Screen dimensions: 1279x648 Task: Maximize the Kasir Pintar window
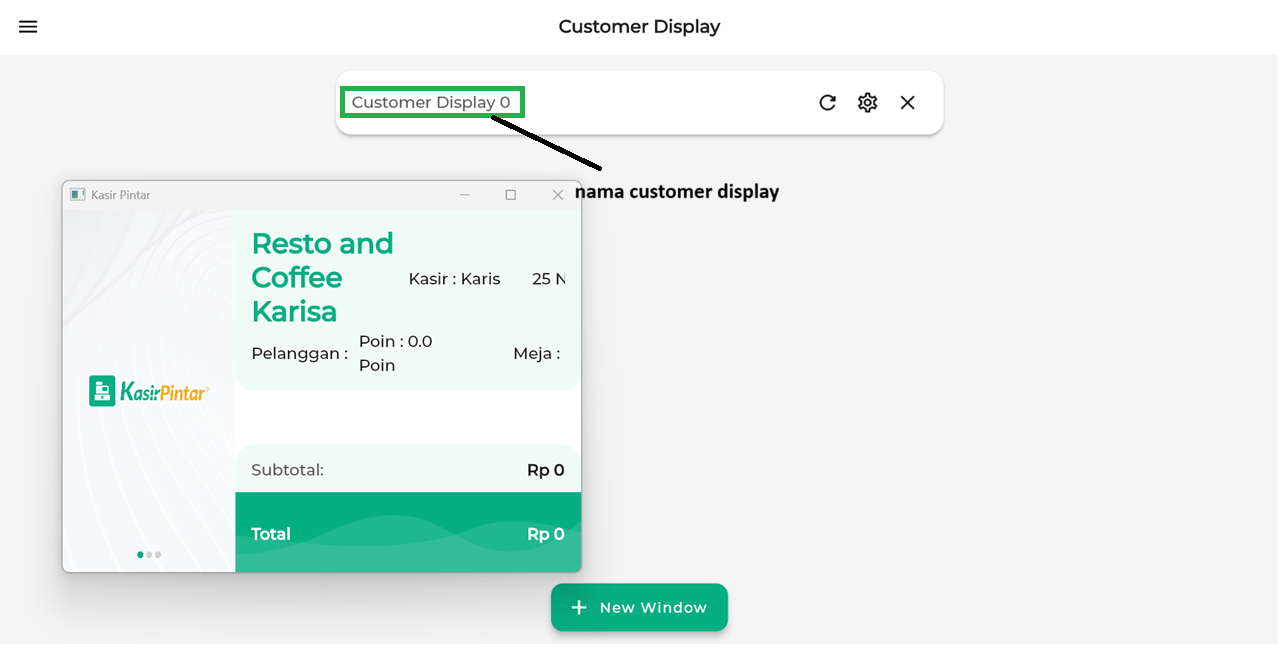tap(511, 195)
